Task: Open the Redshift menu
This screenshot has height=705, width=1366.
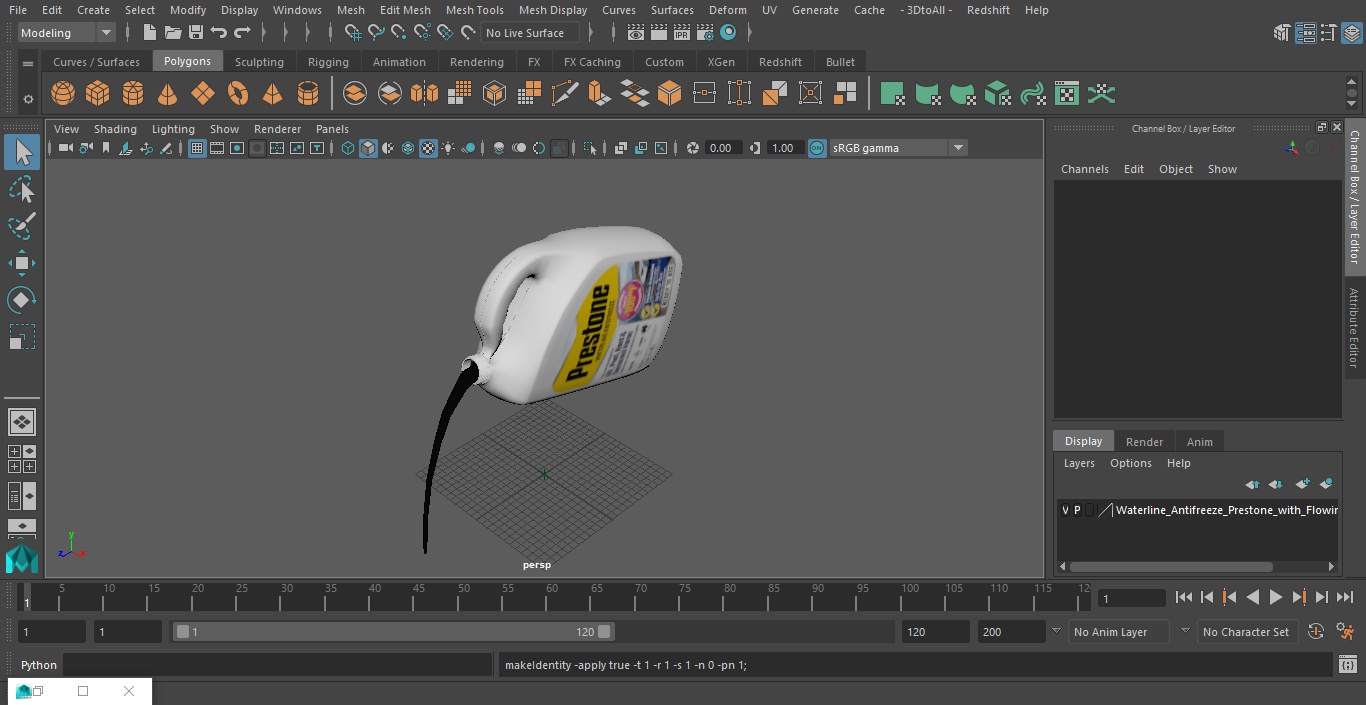Action: click(x=988, y=10)
